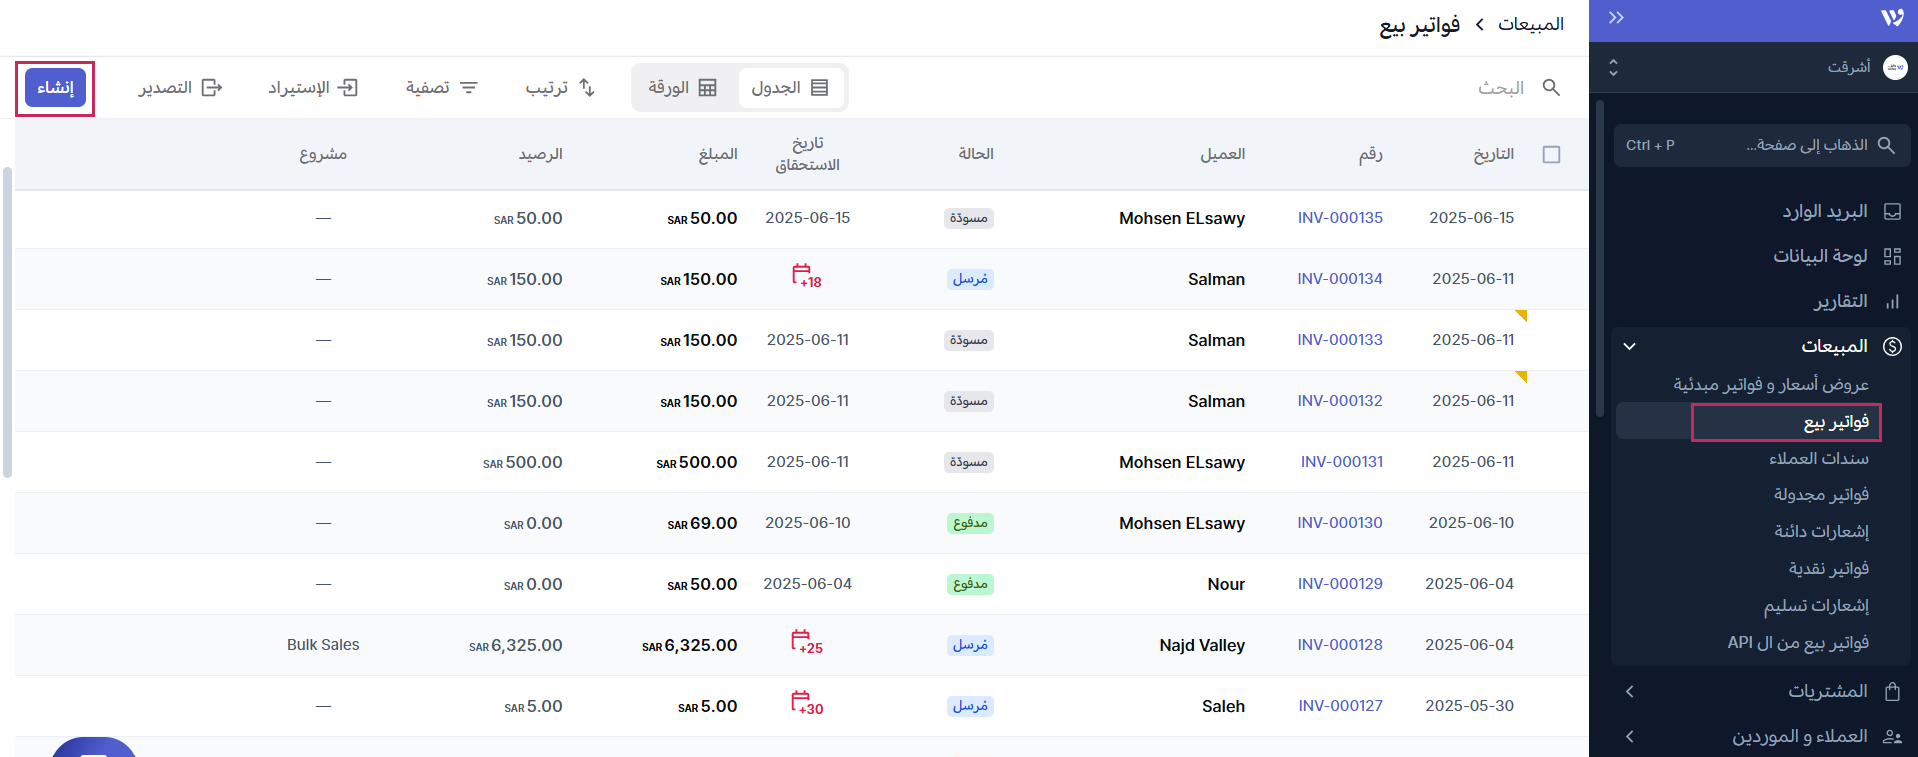Image resolution: width=1918 pixels, height=757 pixels.
Task: Click the search magnifier icon in toolbar
Action: pyautogui.click(x=1551, y=88)
